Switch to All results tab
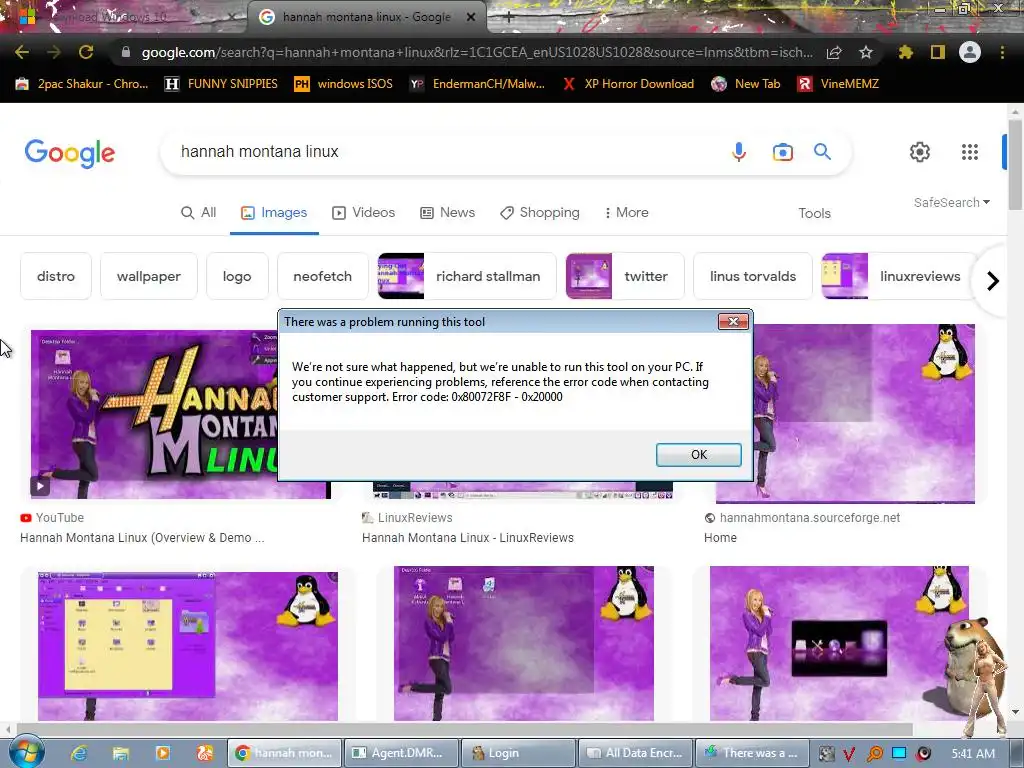The width and height of the screenshot is (1024, 768). [199, 213]
